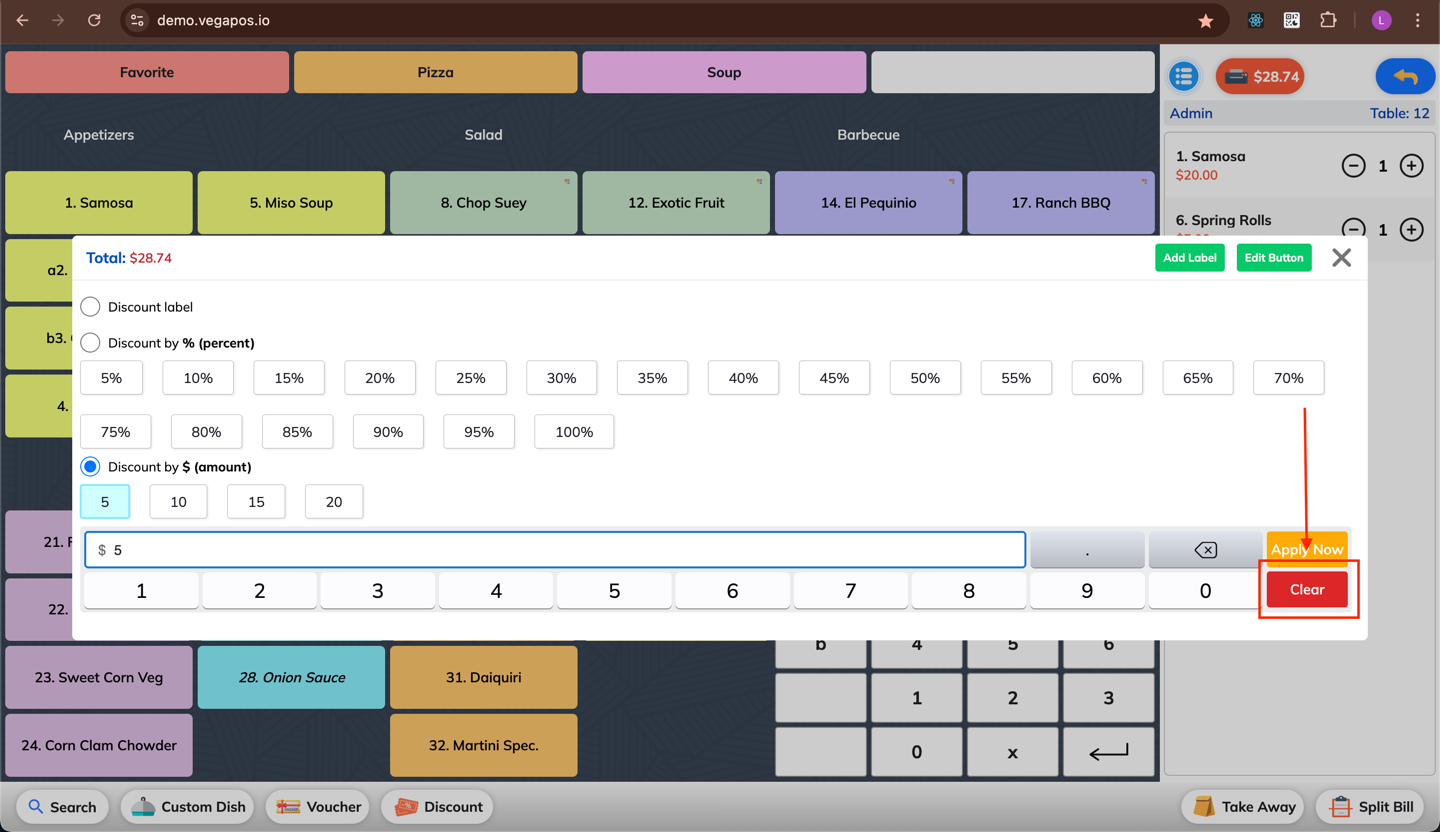Screen dimensions: 1440x832
Task: Select Discount by $ (amount) radio option
Action: coord(90,467)
